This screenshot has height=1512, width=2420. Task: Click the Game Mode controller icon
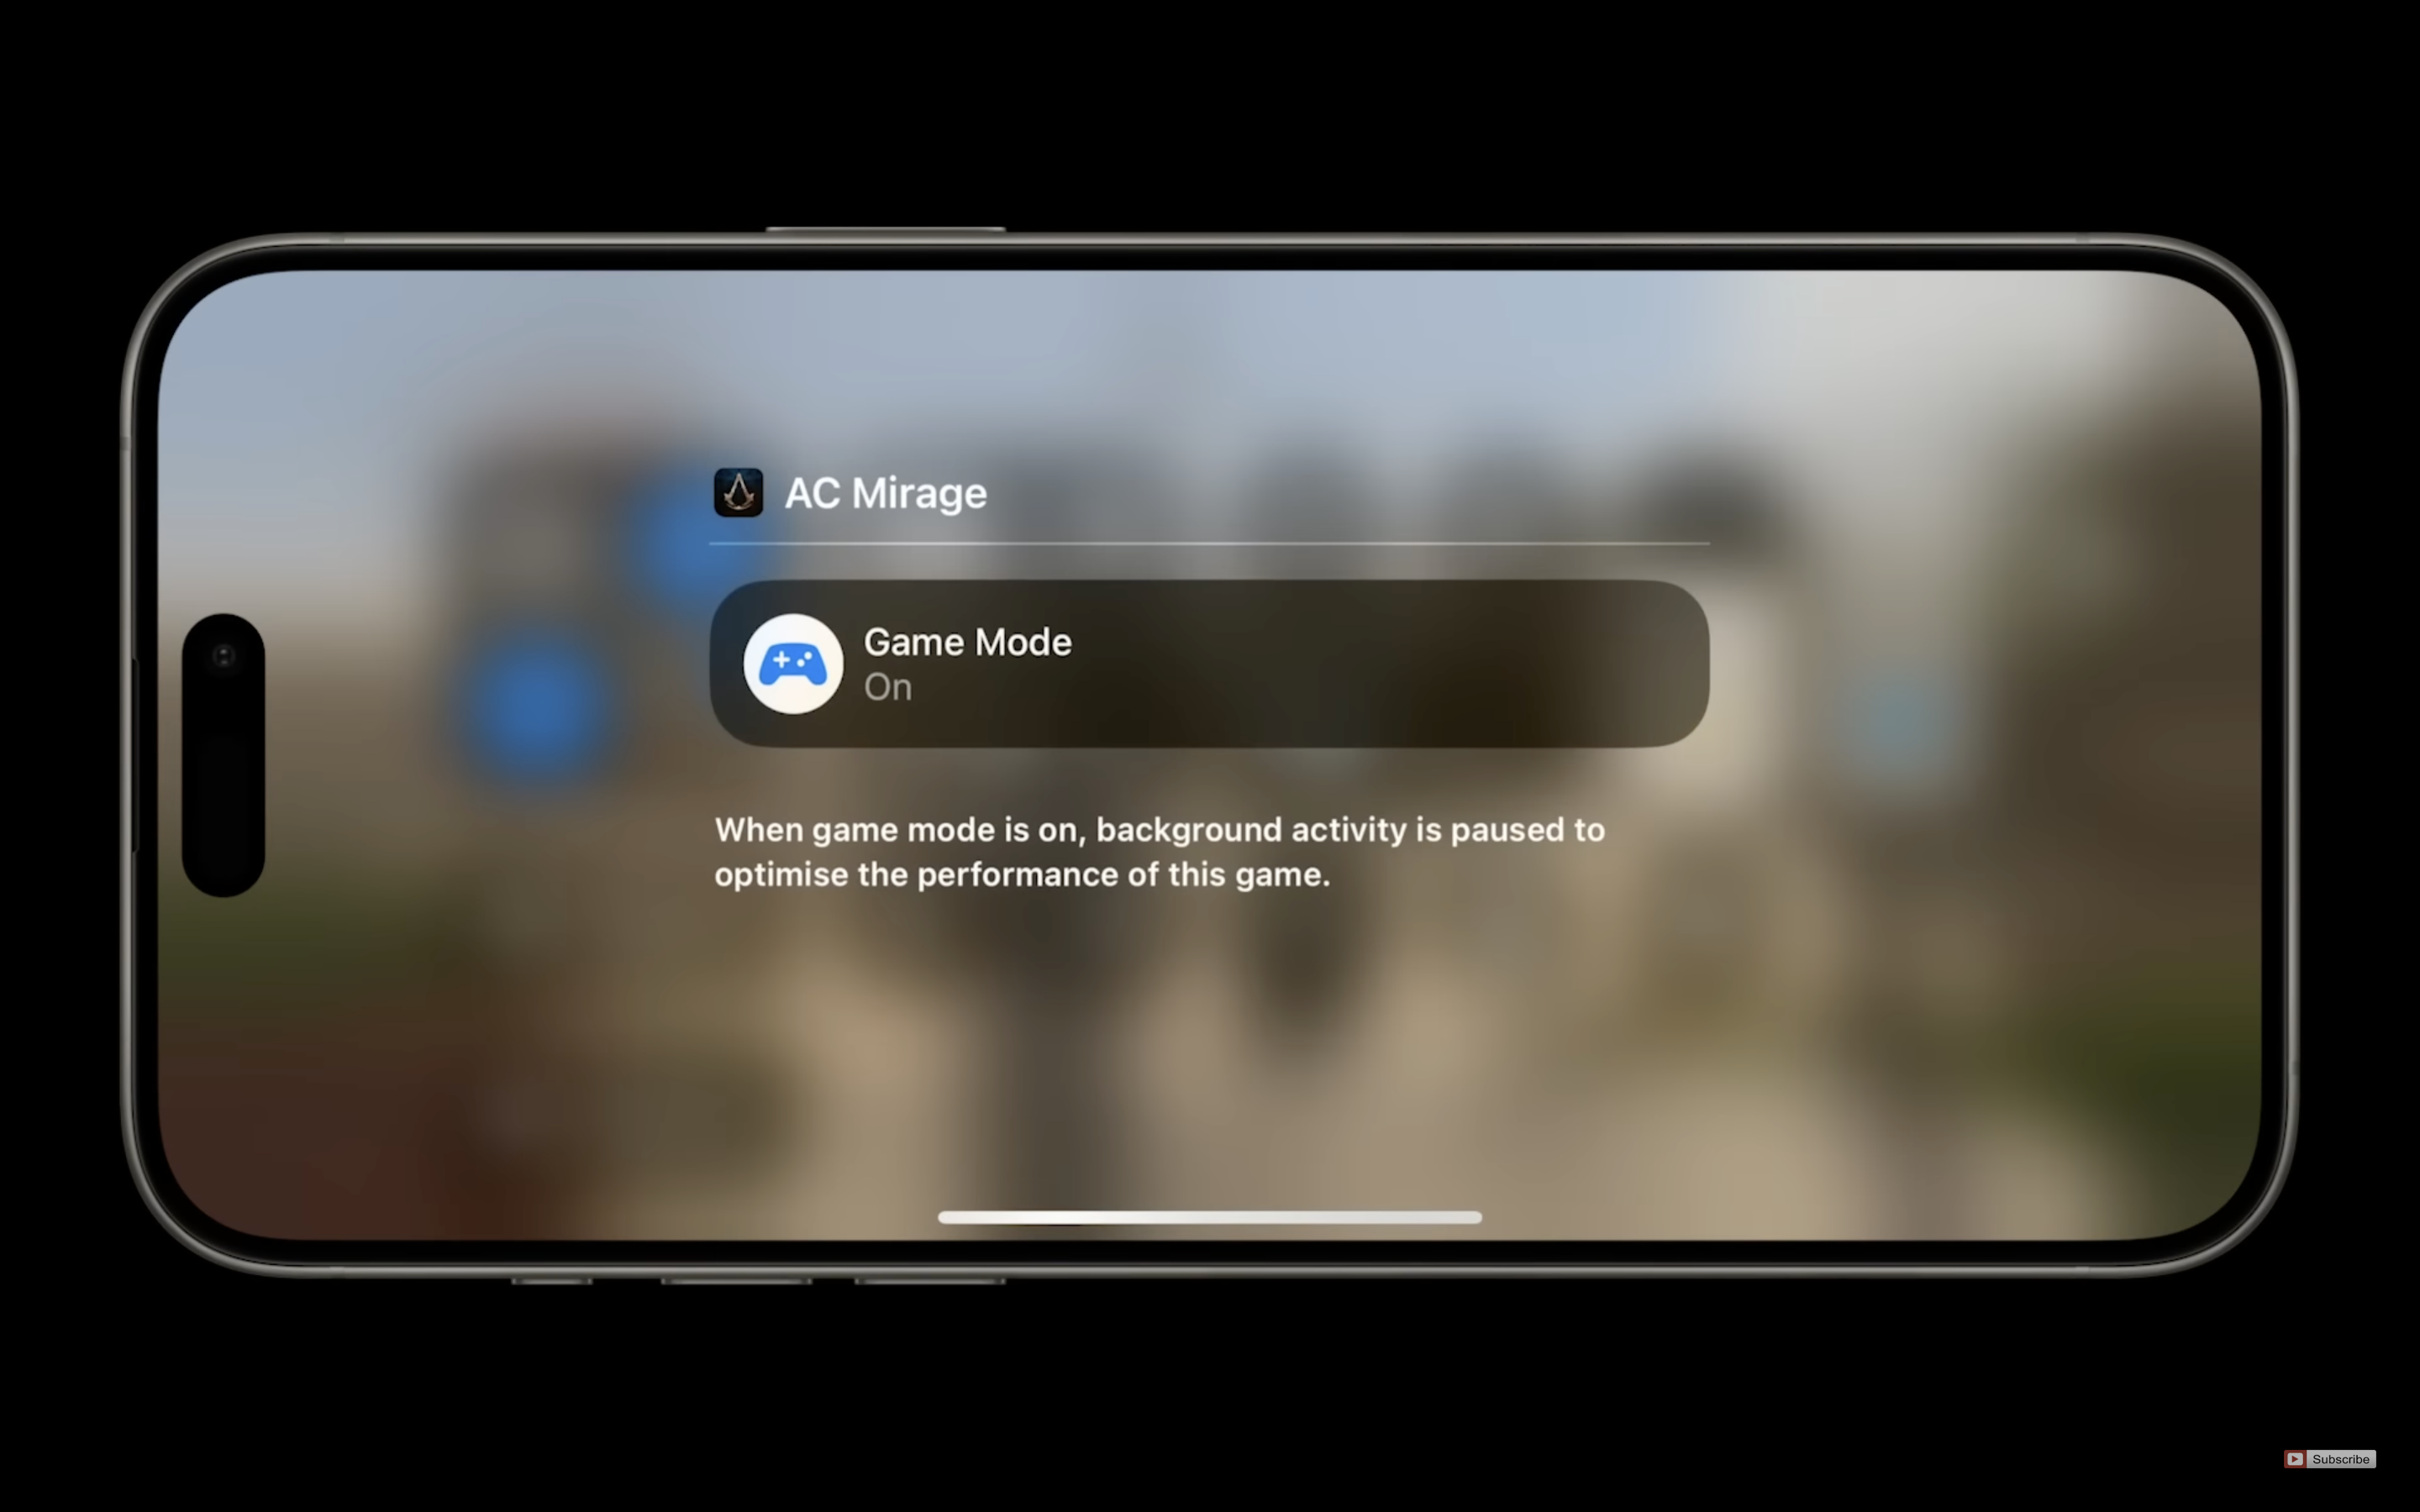[792, 662]
